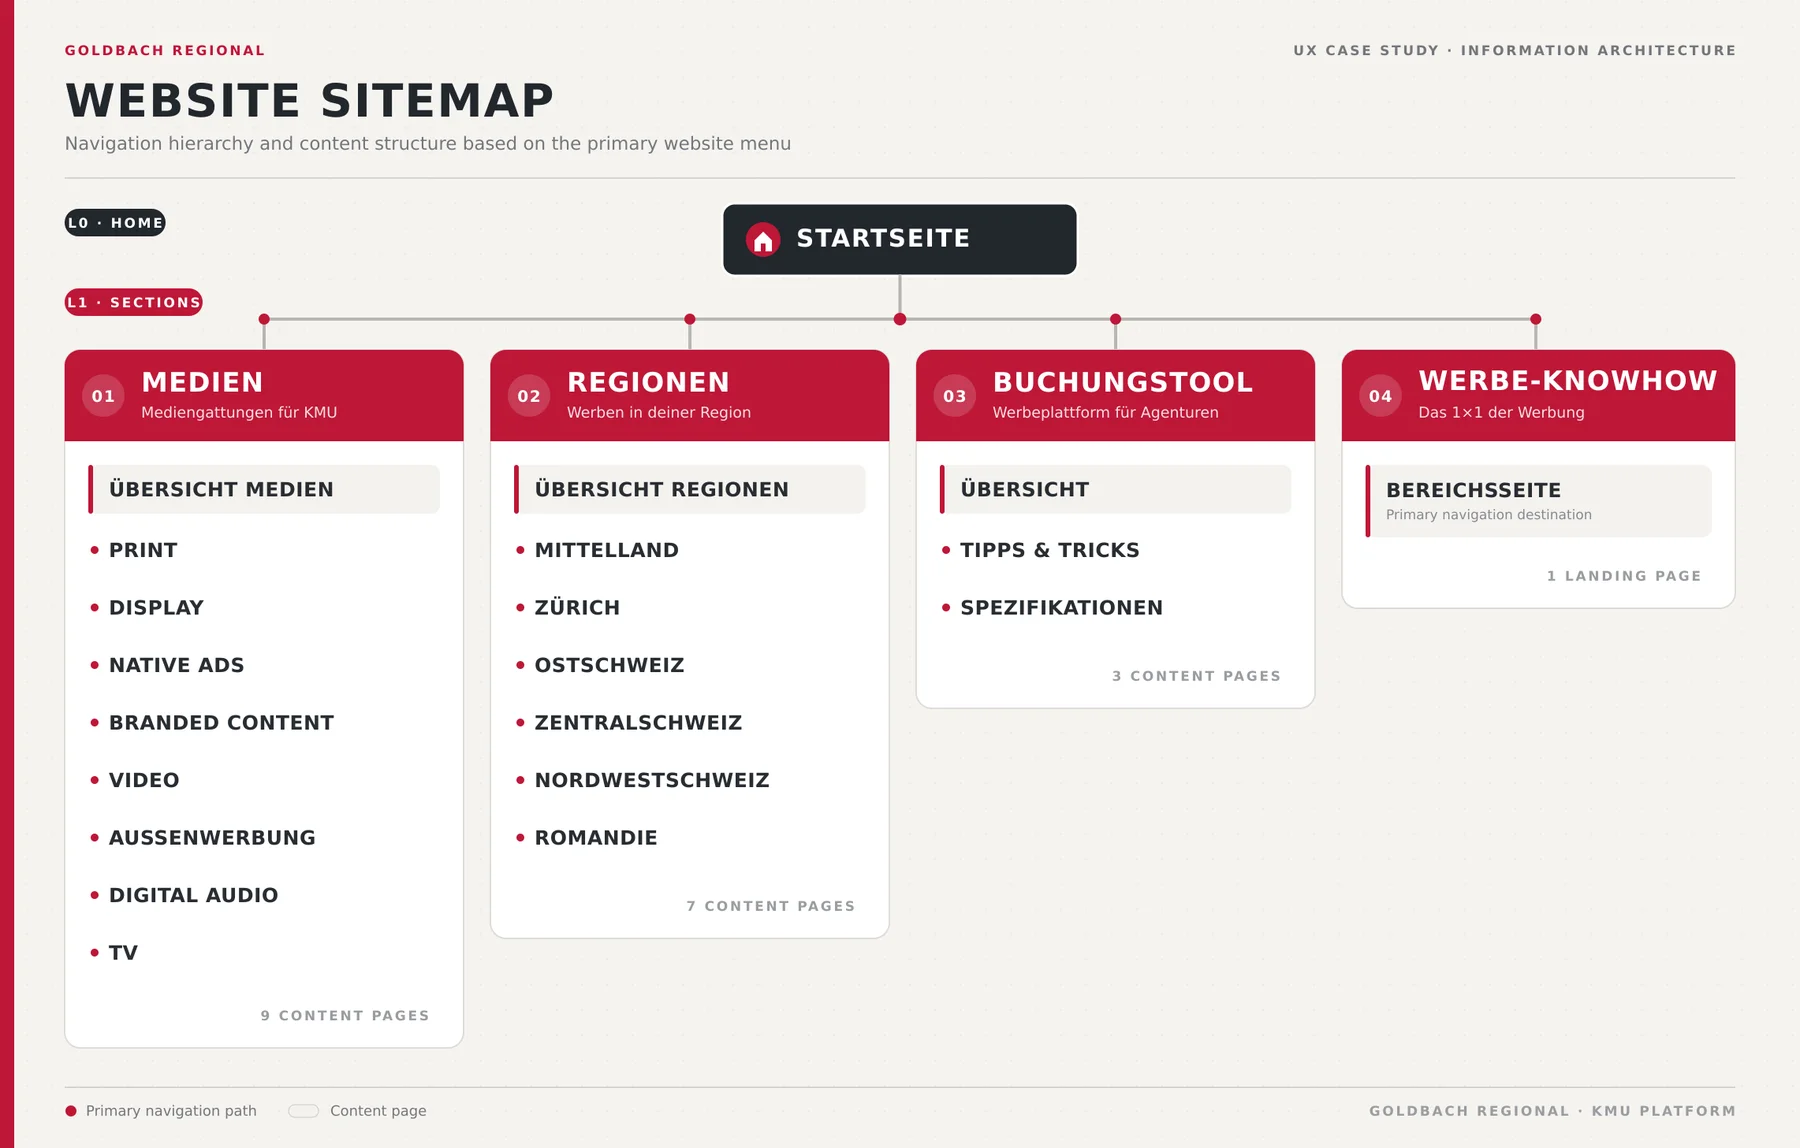Select the REGIONEN section header

(x=690, y=396)
